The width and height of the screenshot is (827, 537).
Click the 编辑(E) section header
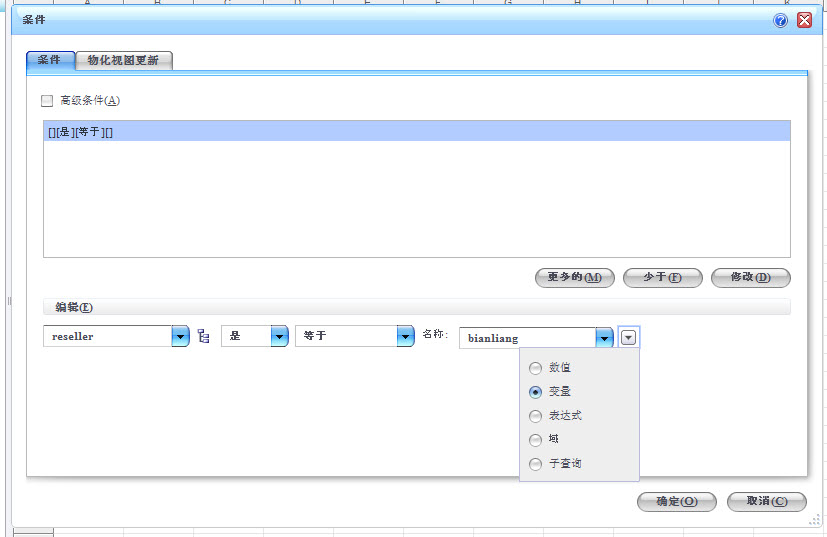click(417, 307)
